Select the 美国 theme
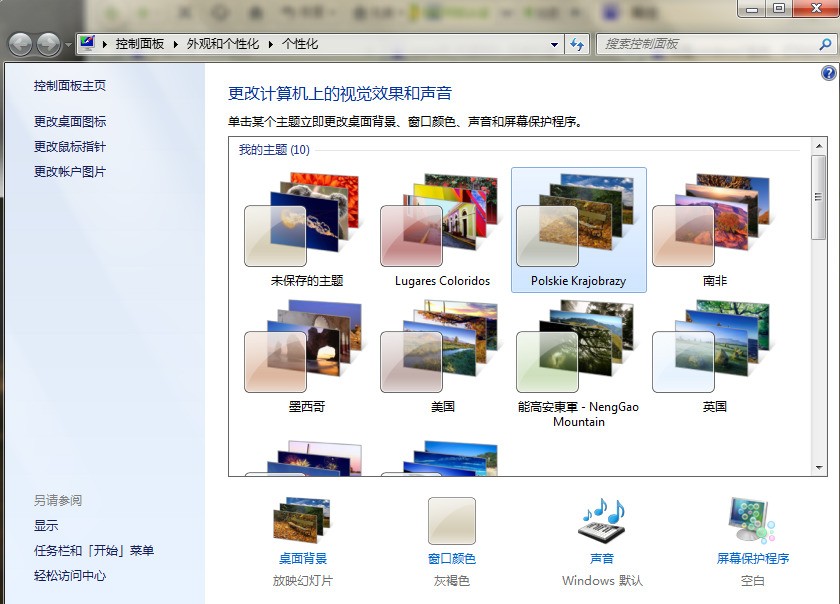This screenshot has width=840, height=604. click(442, 356)
